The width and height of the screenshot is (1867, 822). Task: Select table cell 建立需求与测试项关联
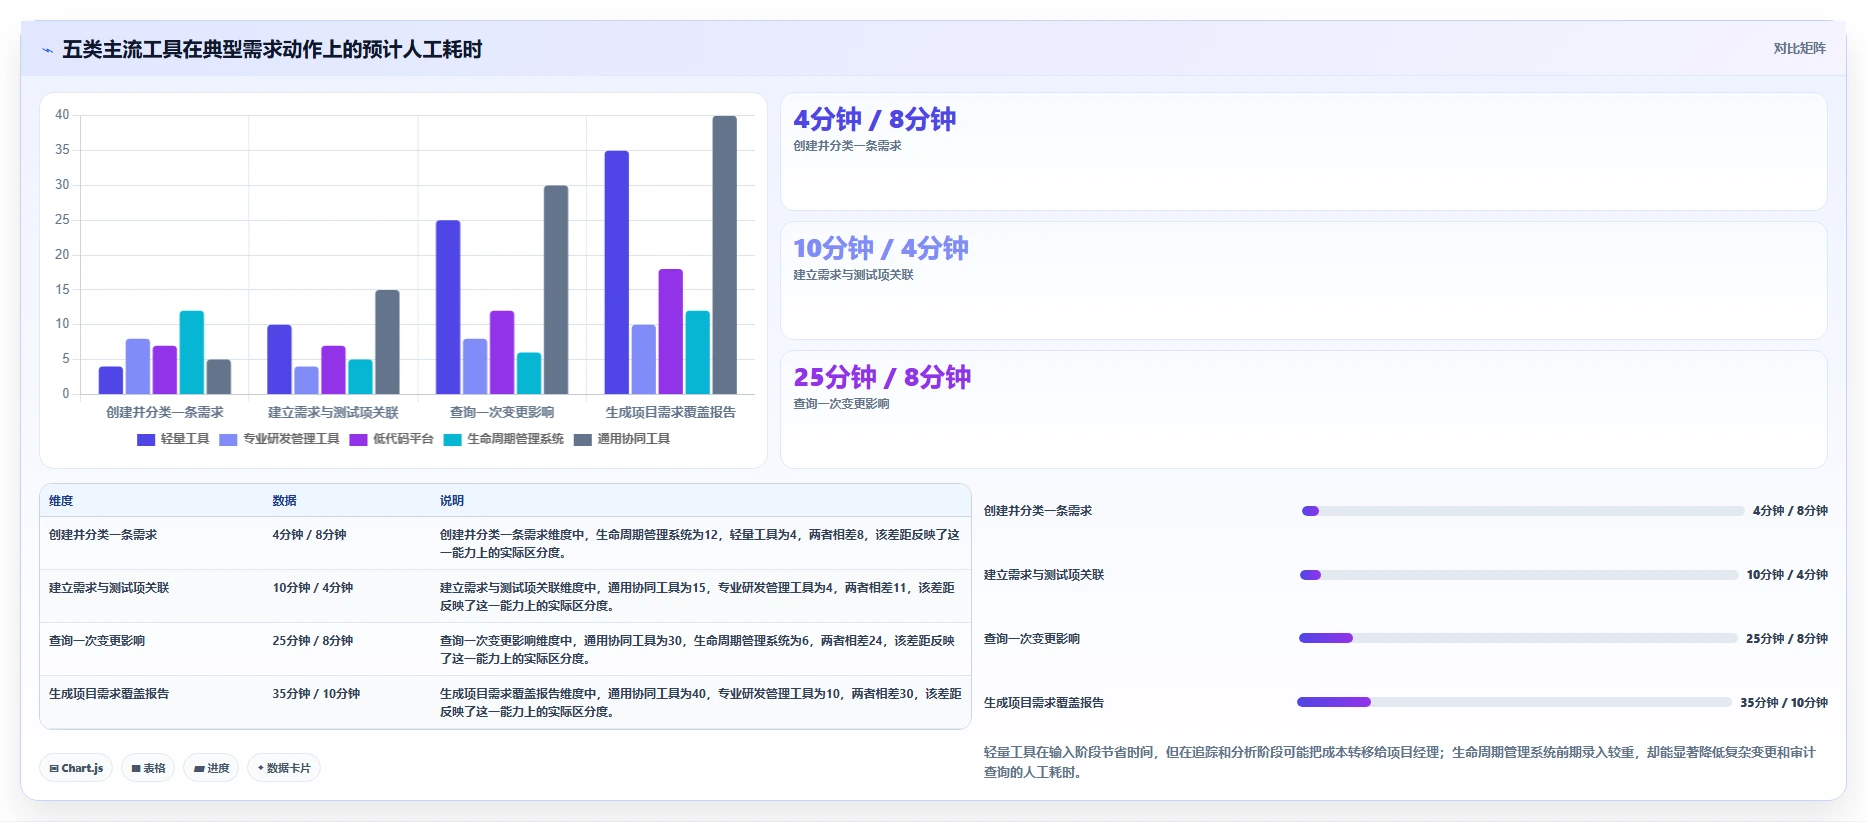pyautogui.click(x=109, y=588)
